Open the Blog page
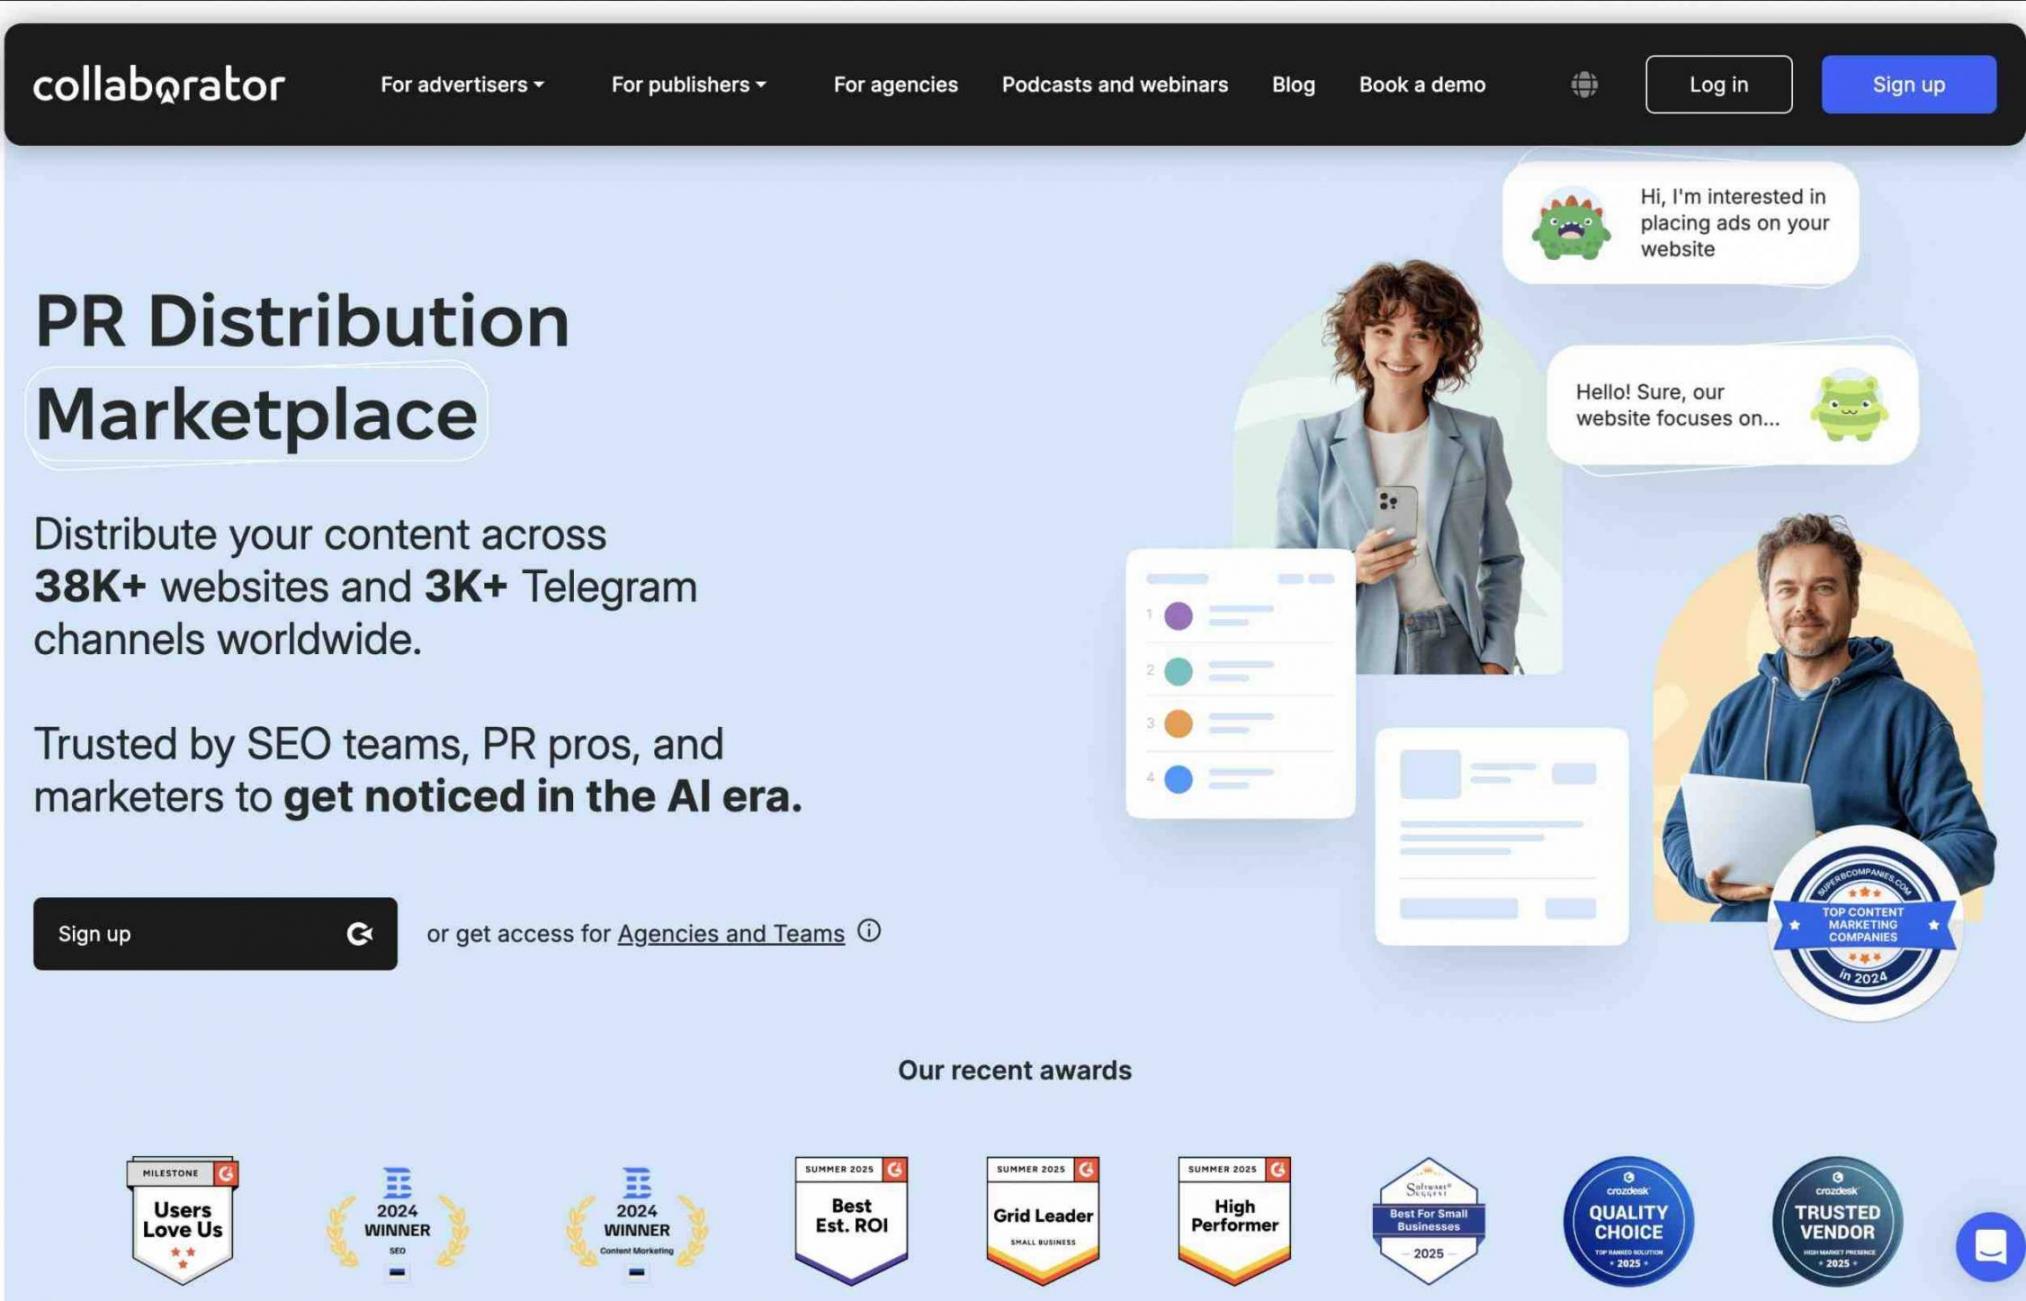The height and width of the screenshot is (1301, 2026). coord(1293,84)
